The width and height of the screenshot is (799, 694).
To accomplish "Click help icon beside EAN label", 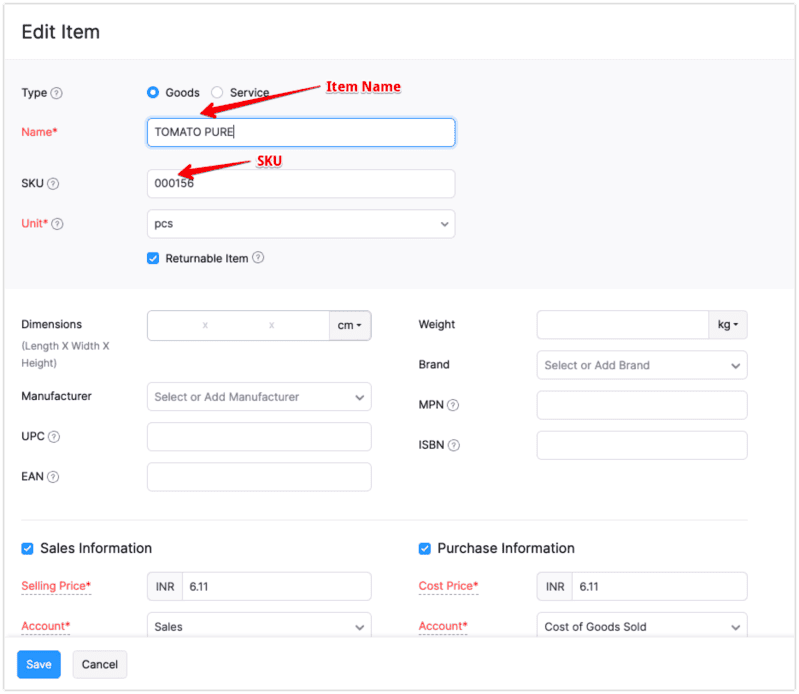I will tap(54, 477).
